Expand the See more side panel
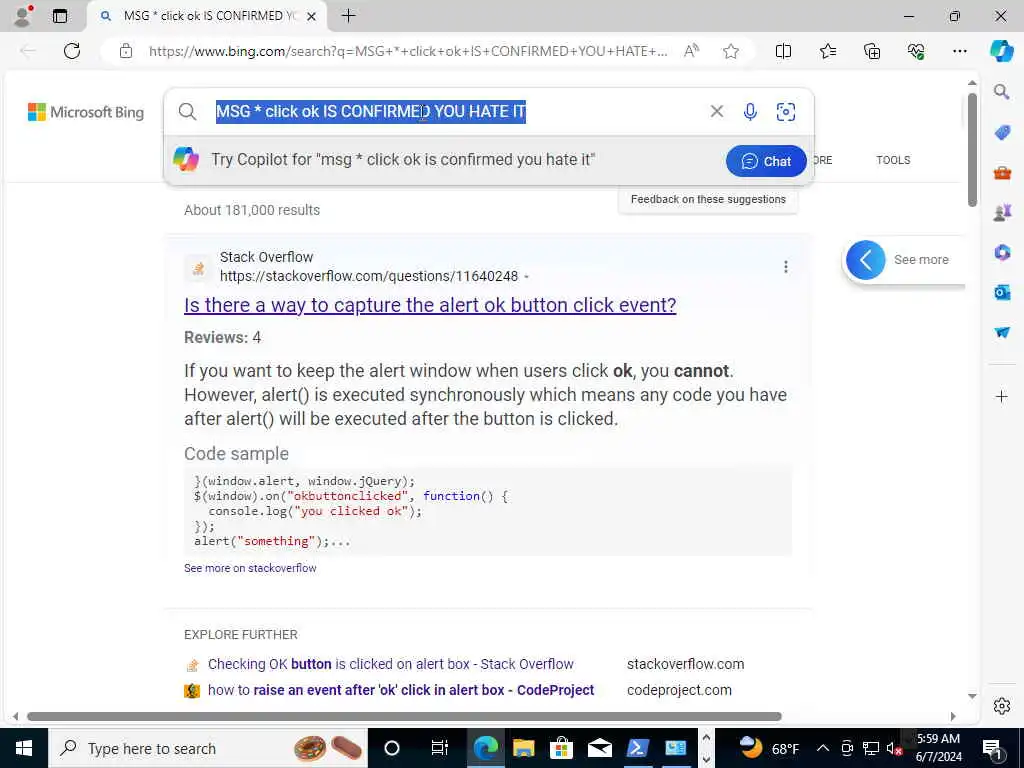 click(866, 260)
